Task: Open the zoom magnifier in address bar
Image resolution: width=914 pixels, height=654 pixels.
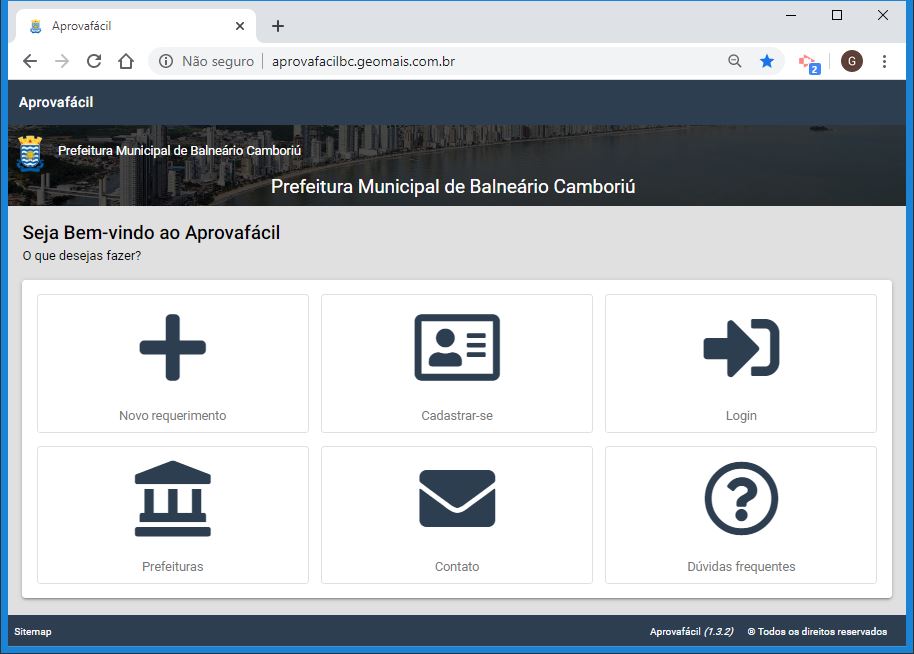Action: tap(734, 61)
